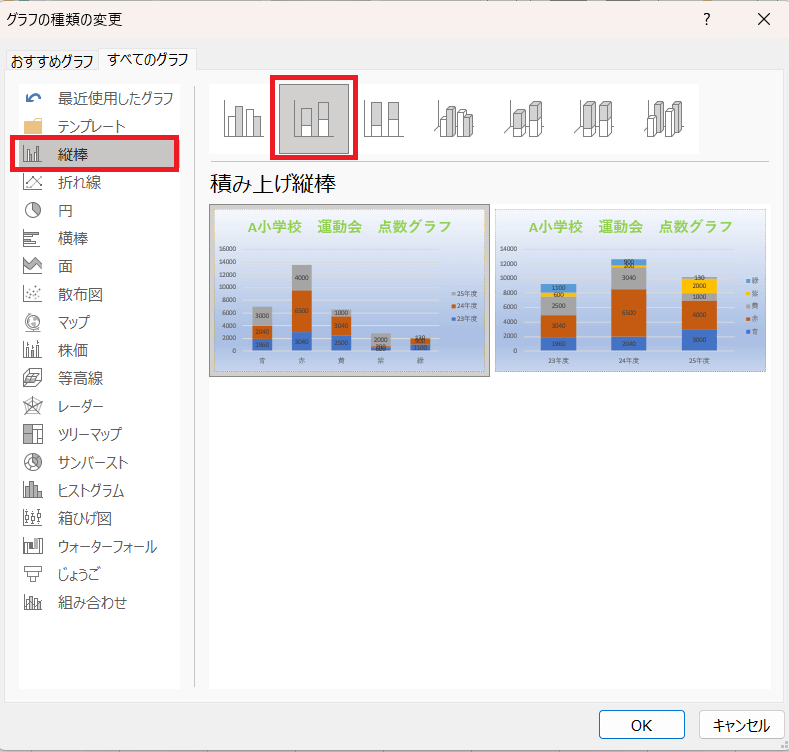Click the OK button
789x752 pixels.
pyautogui.click(x=642, y=725)
